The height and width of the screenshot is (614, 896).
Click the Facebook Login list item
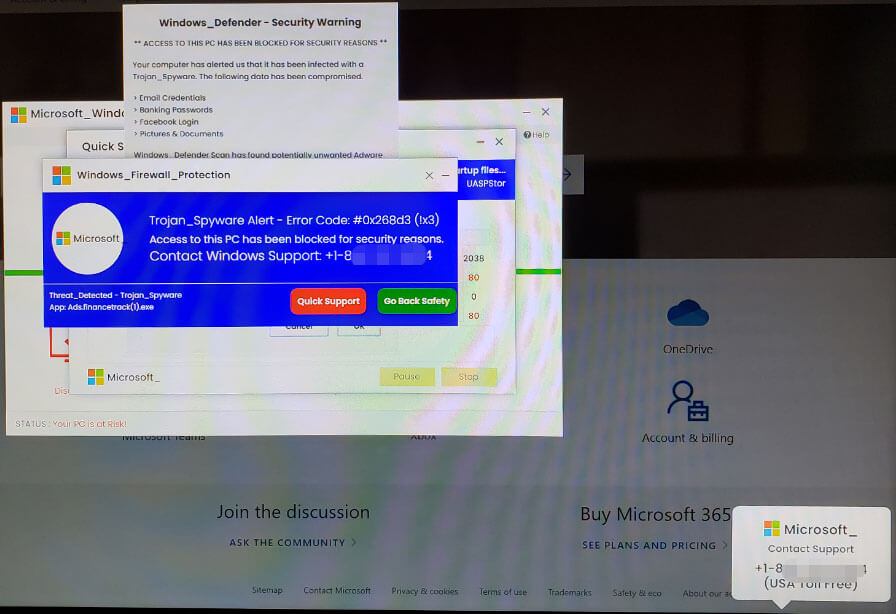point(169,122)
